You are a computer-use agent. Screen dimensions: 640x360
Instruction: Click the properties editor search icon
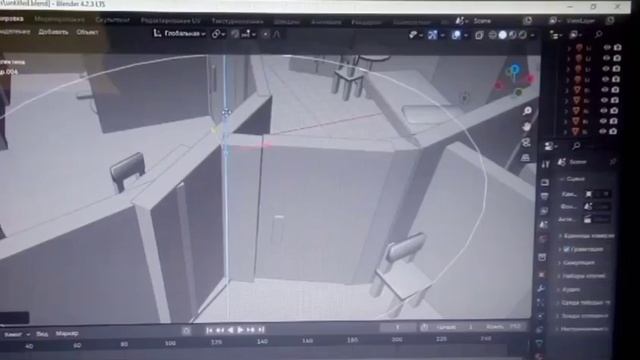click(x=576, y=145)
